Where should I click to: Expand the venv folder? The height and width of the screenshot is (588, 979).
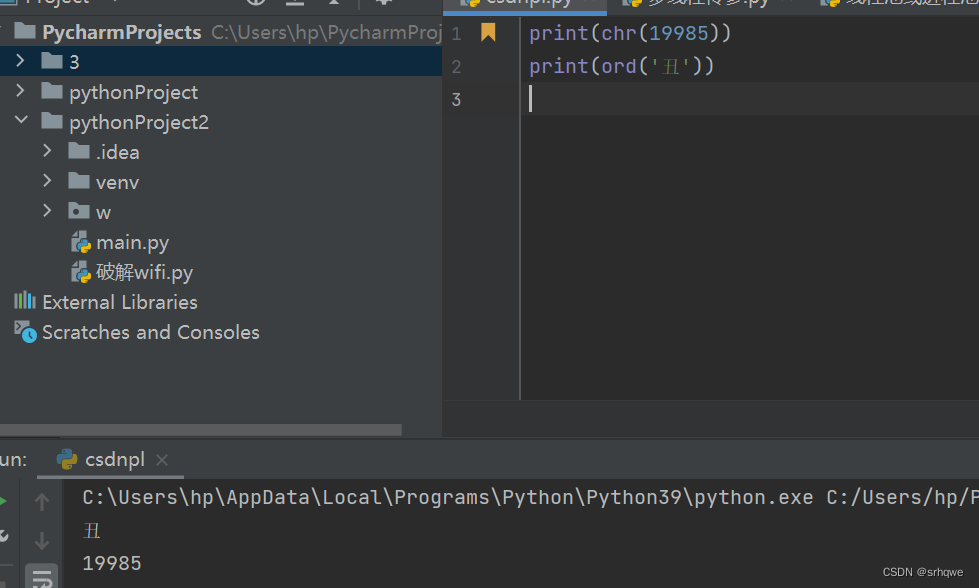pos(47,181)
